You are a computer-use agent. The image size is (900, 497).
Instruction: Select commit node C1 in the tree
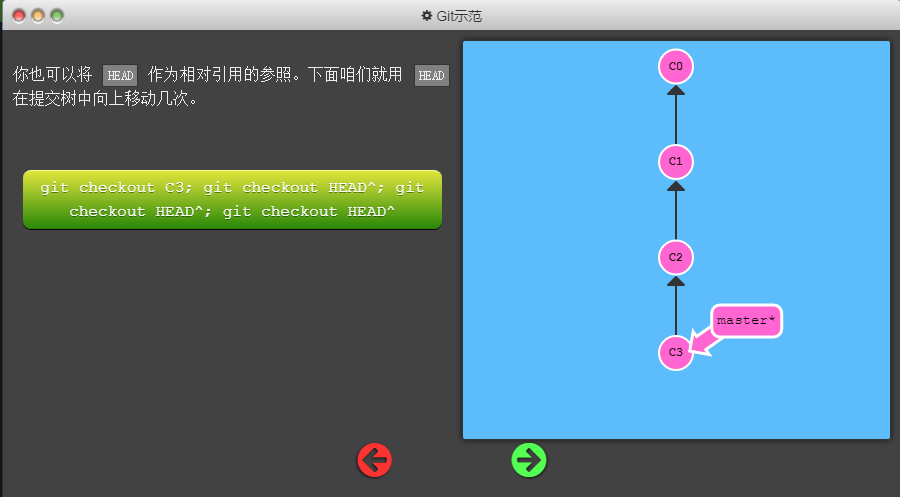coord(676,162)
